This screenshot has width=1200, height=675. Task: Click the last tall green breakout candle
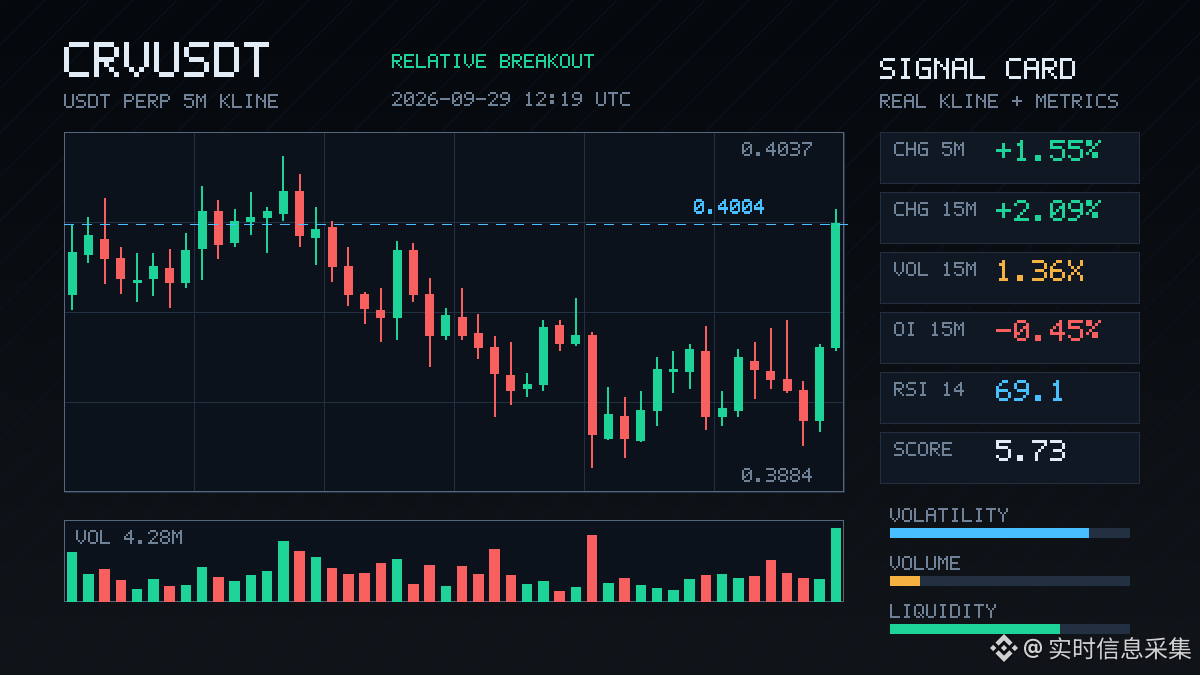(x=836, y=285)
